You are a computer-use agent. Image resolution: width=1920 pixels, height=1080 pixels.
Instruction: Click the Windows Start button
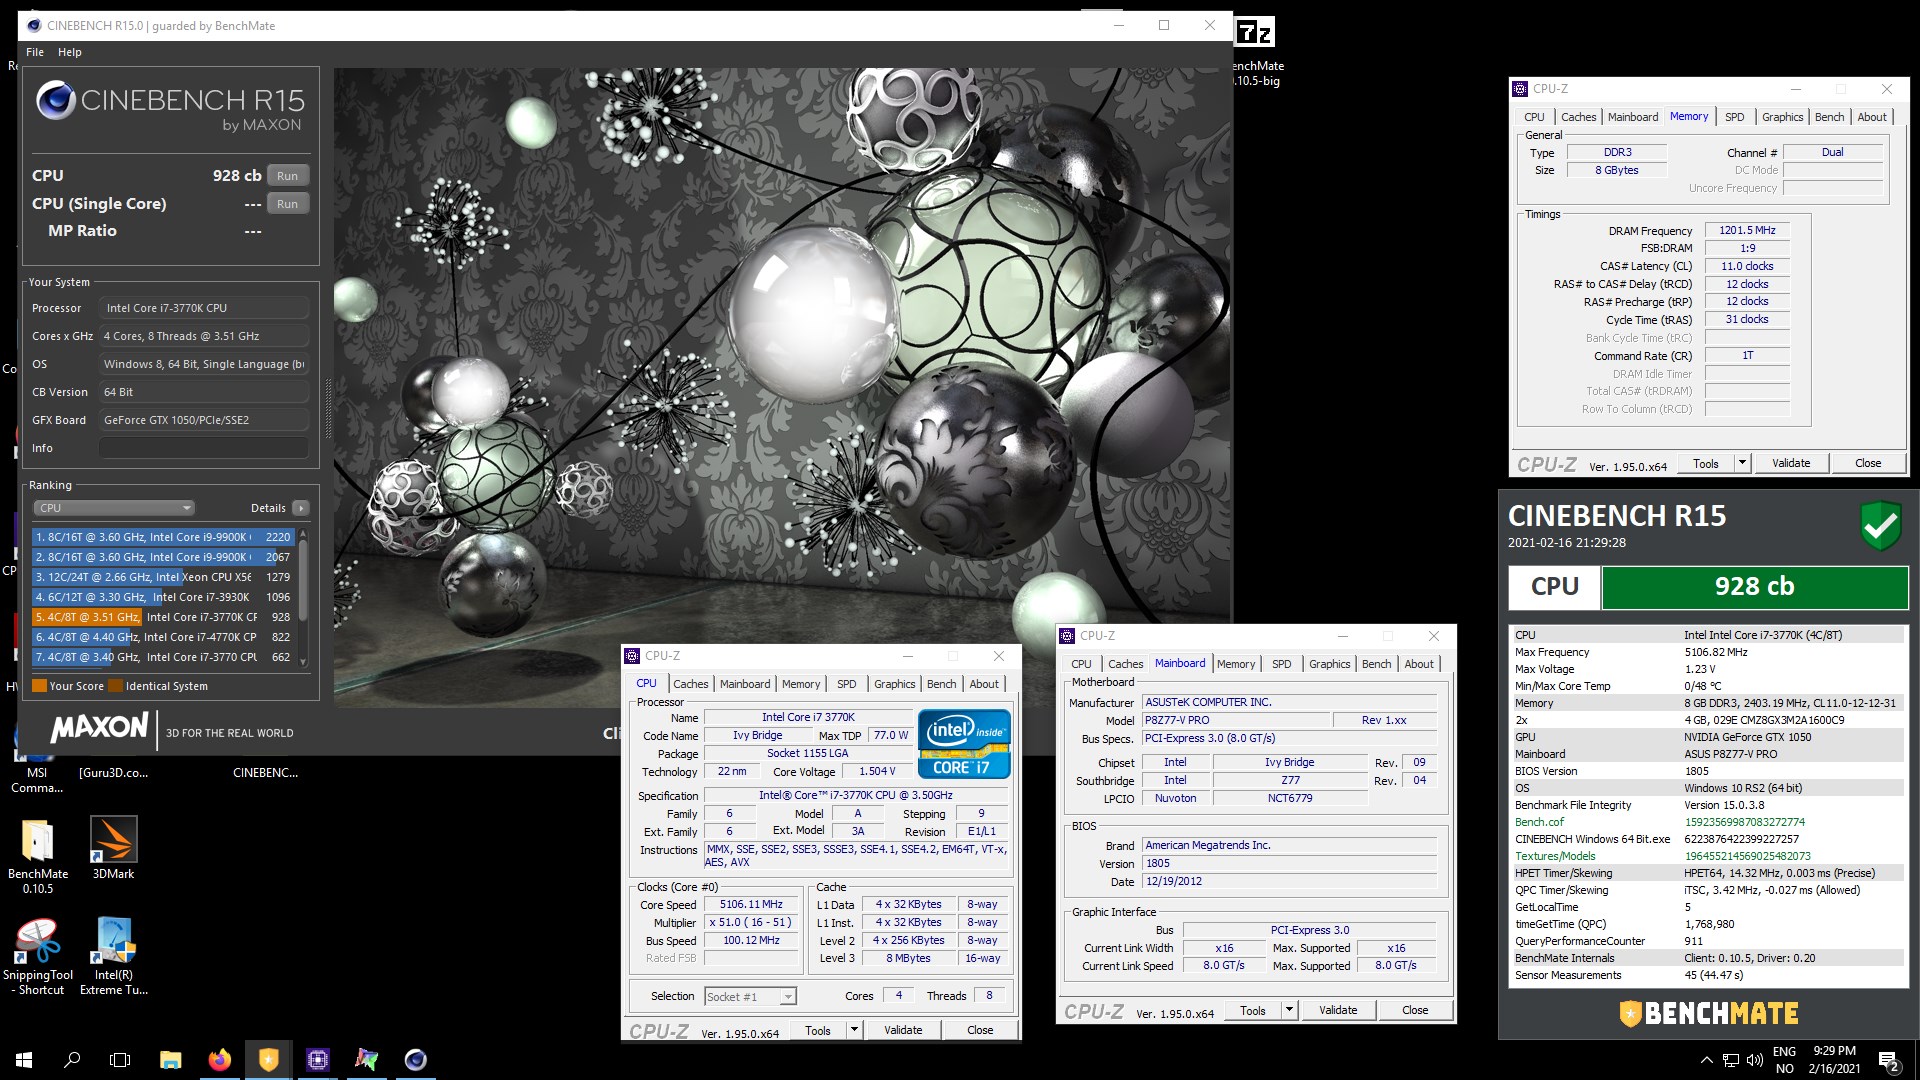click(24, 1060)
